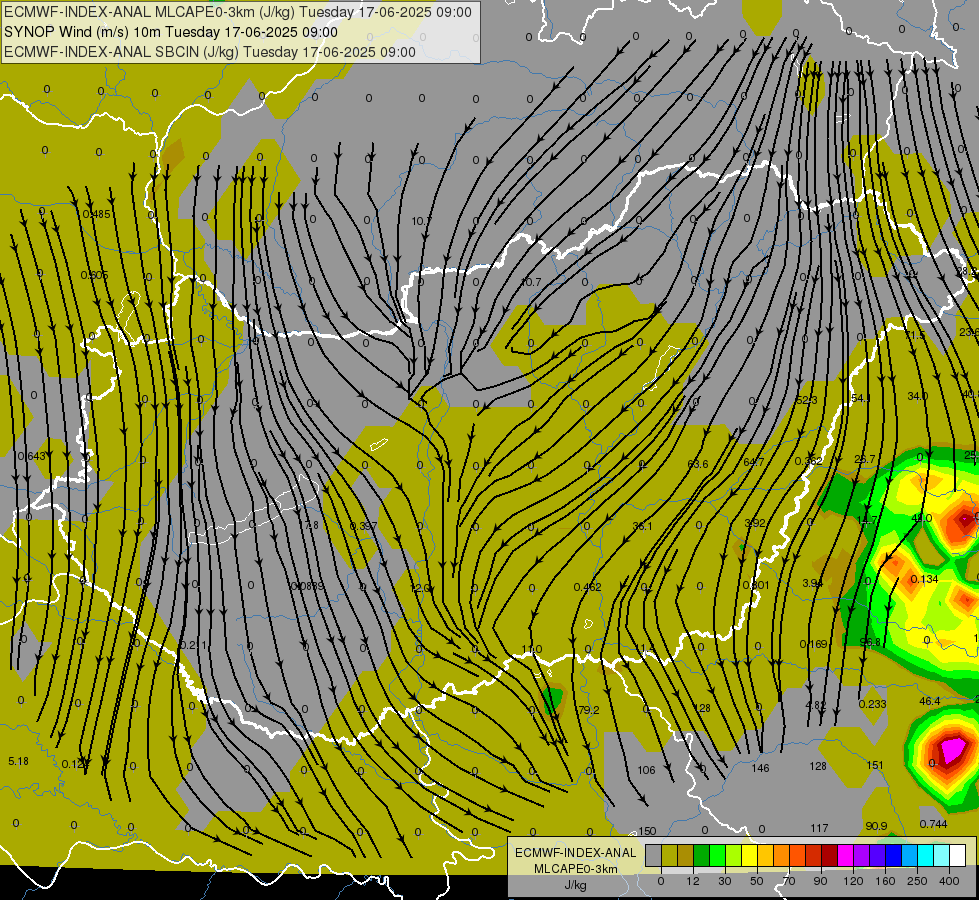This screenshot has width=979, height=900.
Task: Select the map value 34.0
Action: coord(918,397)
